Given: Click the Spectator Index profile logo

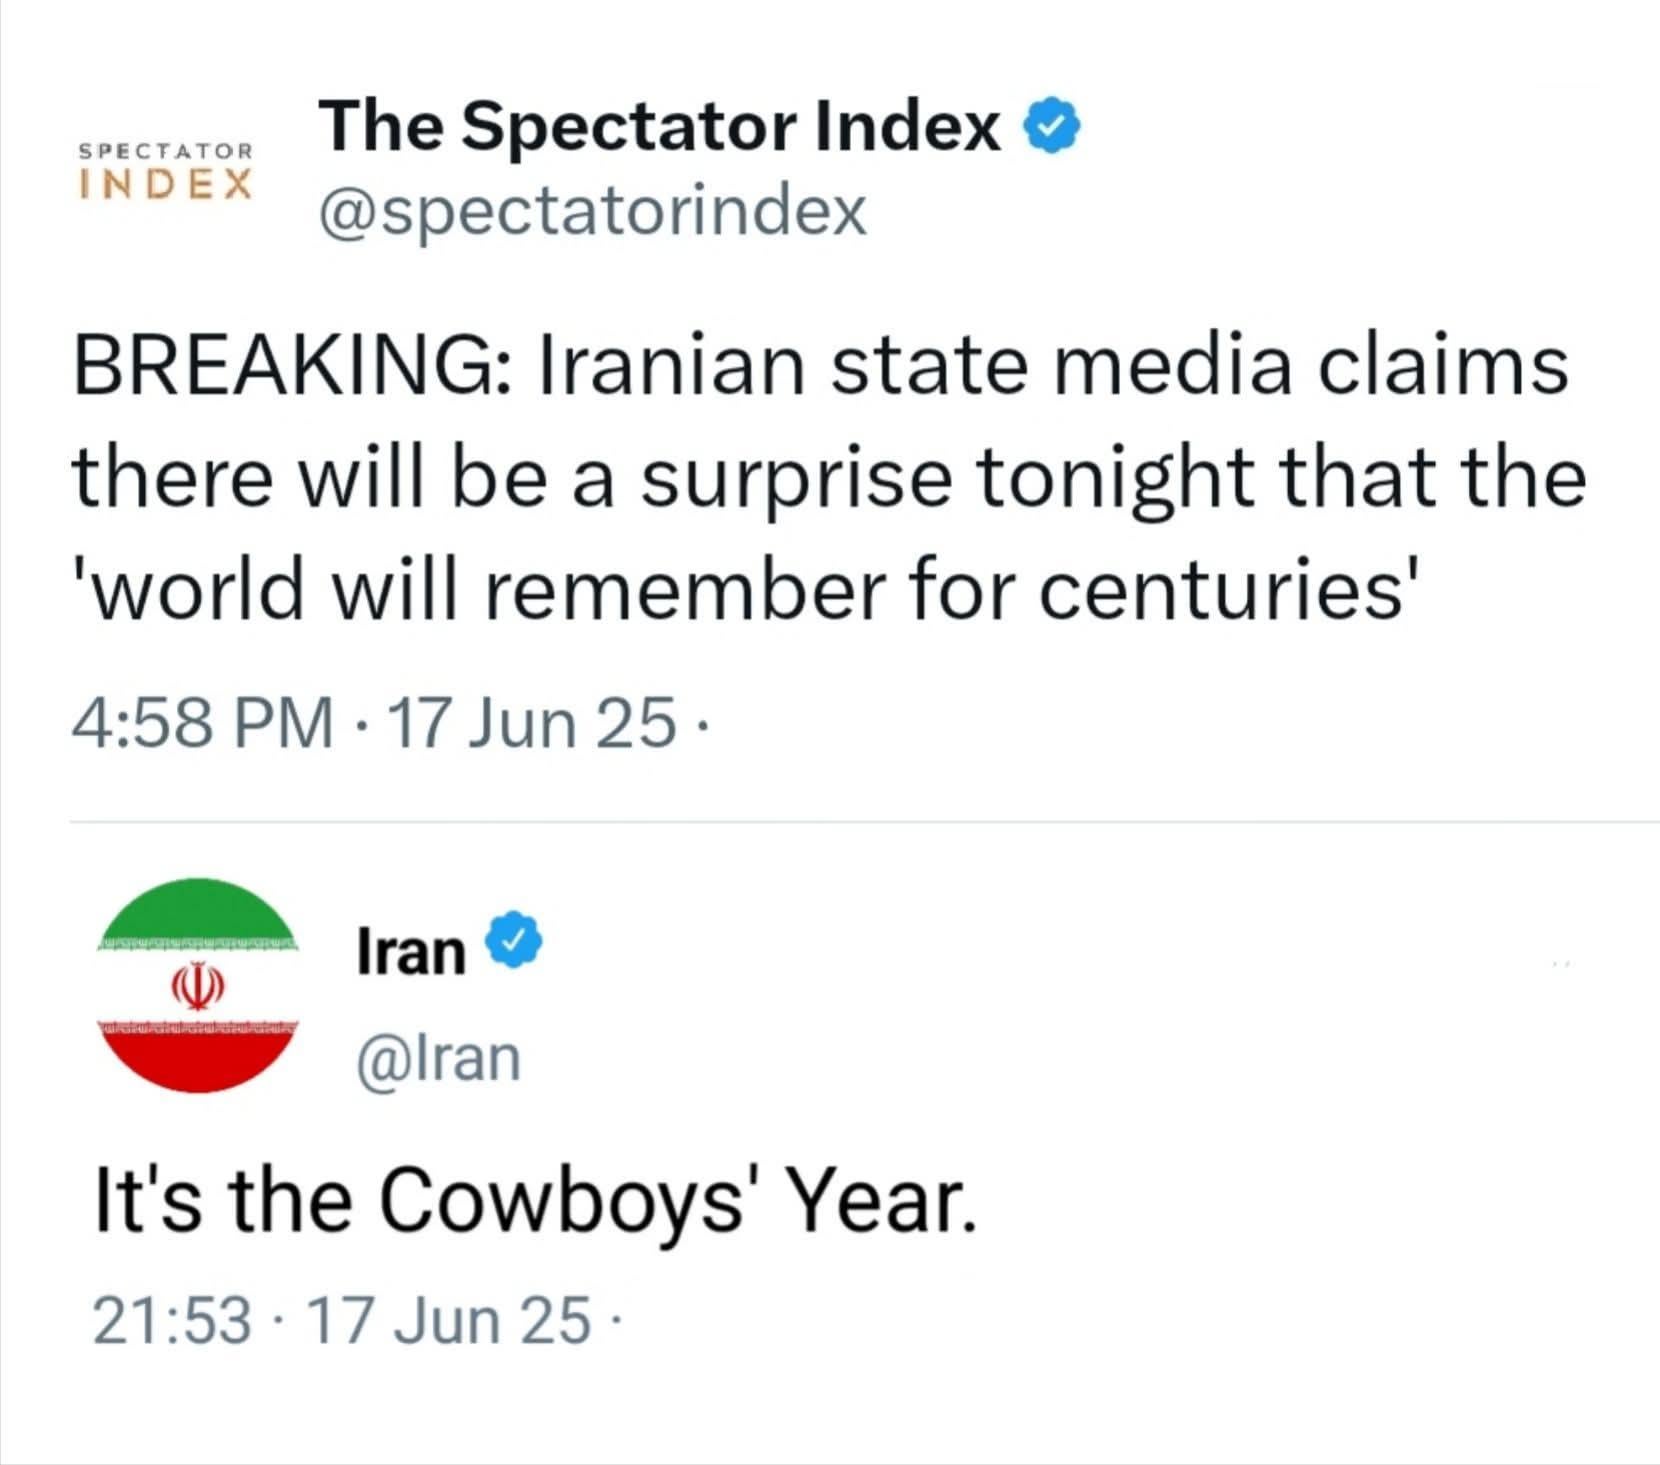Looking at the screenshot, I should [x=166, y=171].
